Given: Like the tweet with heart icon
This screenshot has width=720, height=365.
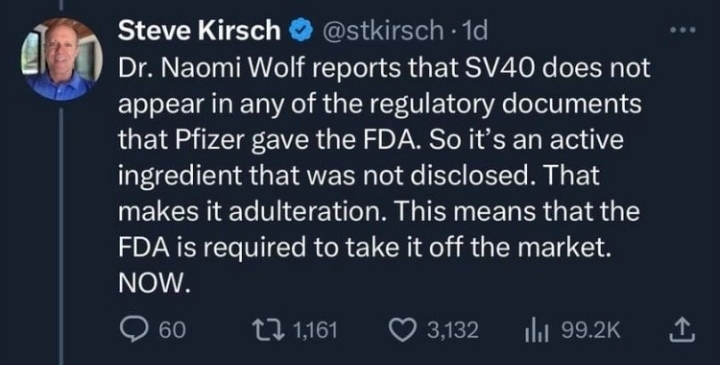Looking at the screenshot, I should pos(403,331).
